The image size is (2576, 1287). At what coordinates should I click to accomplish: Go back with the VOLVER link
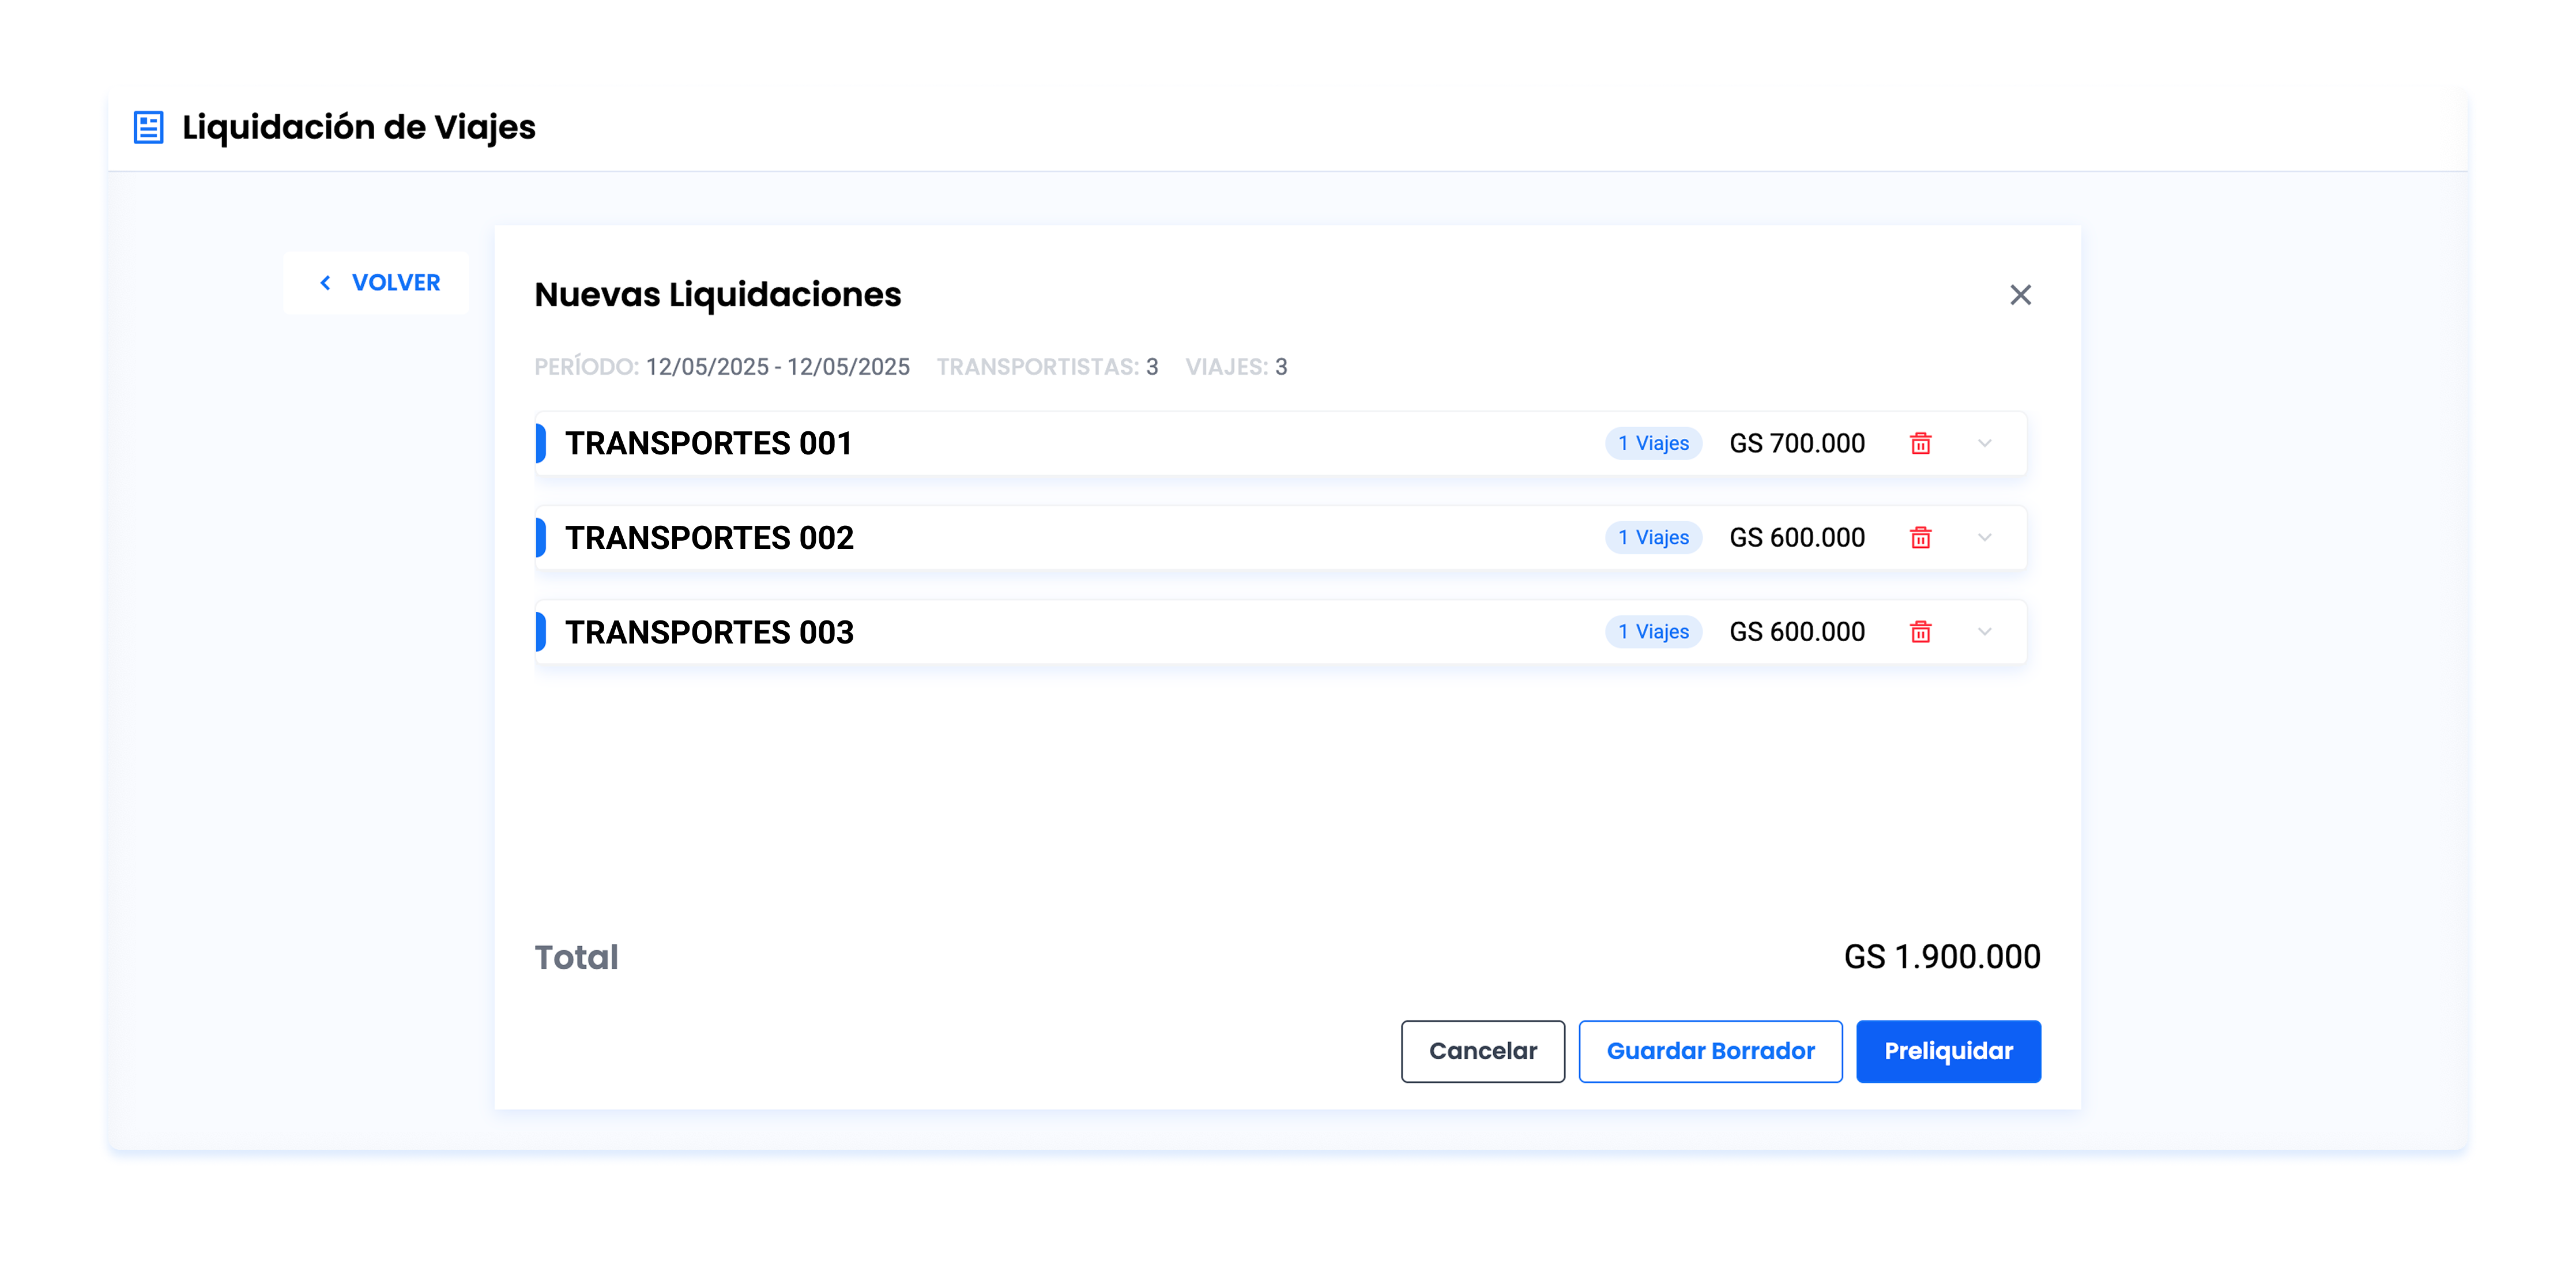pos(395,283)
